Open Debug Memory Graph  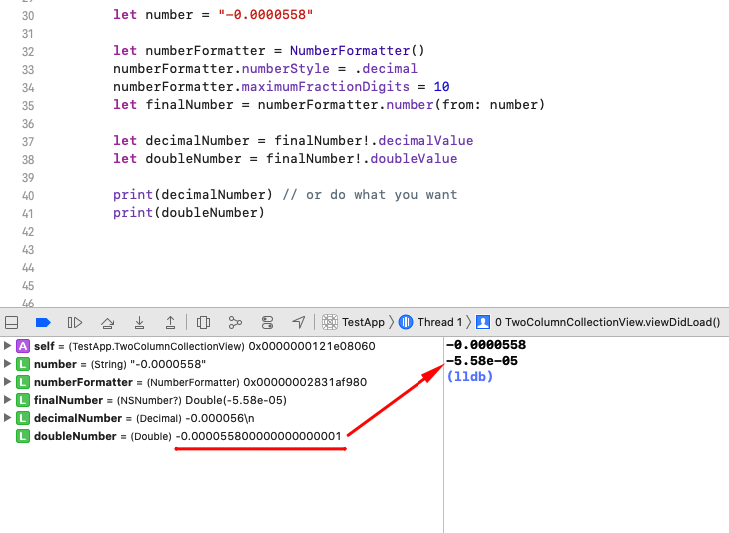[x=235, y=322]
